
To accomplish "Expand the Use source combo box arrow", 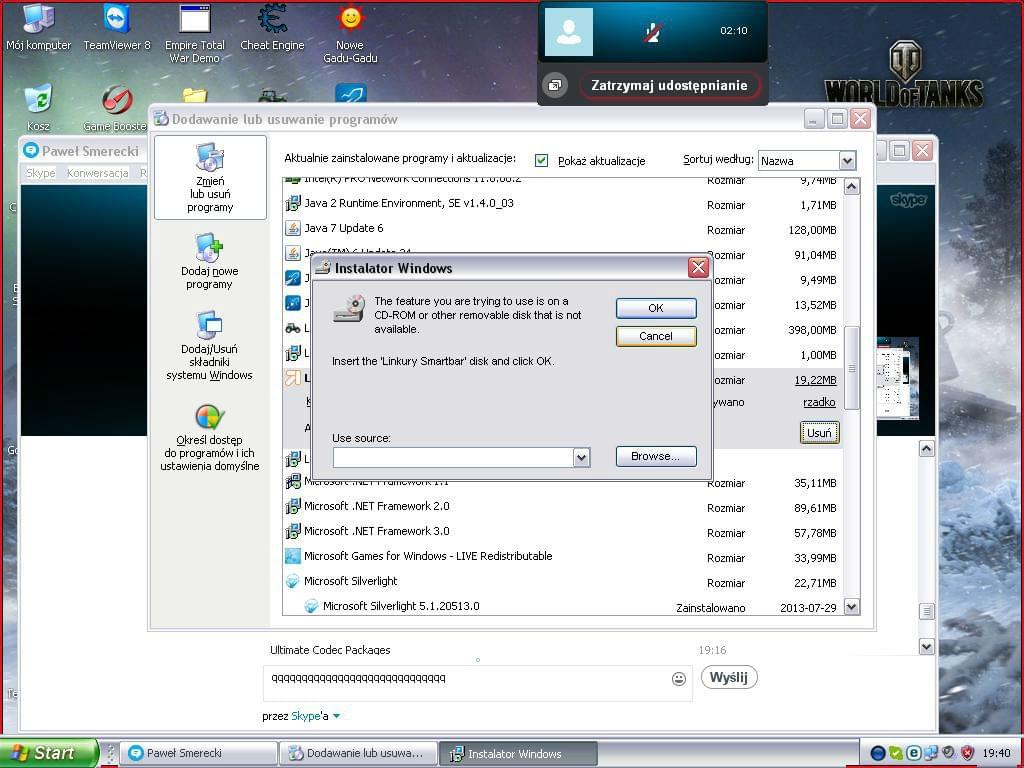I will point(581,457).
